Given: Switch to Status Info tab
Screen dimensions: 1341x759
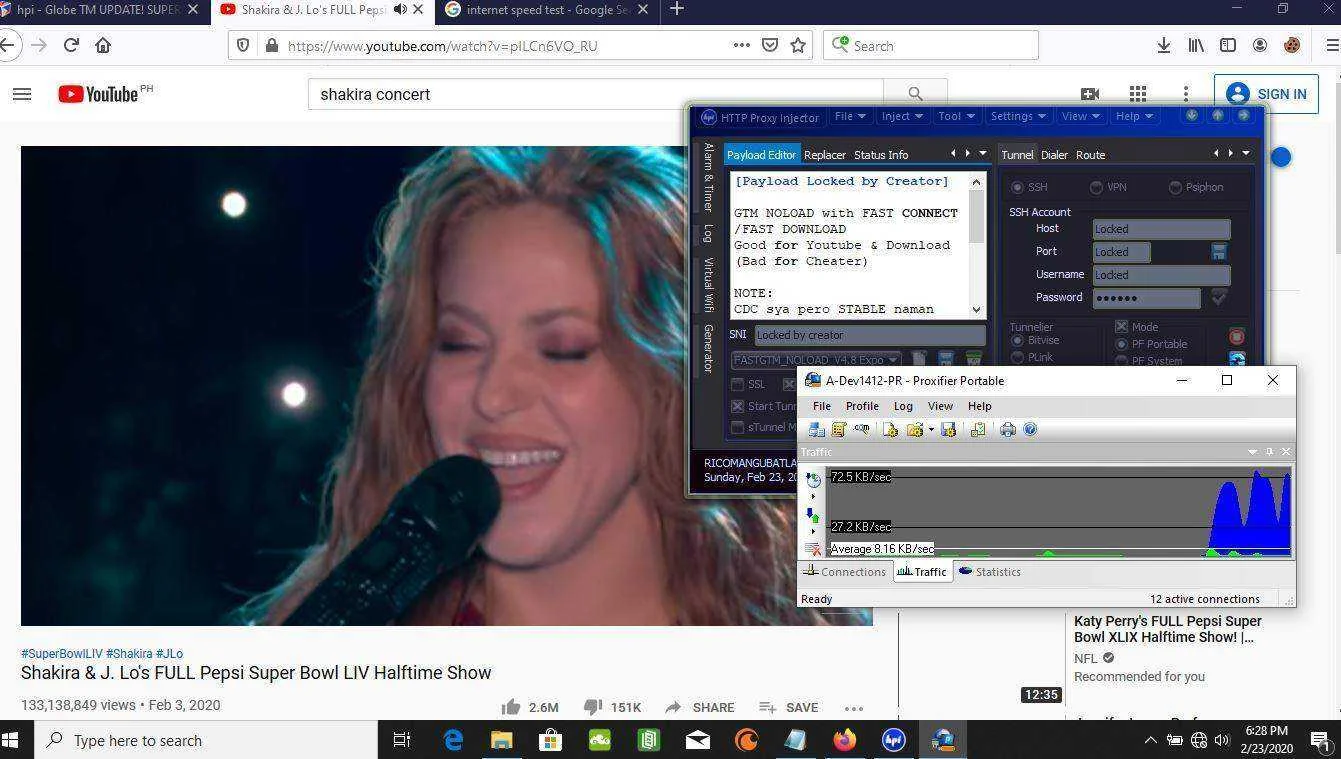Looking at the screenshot, I should click(x=881, y=155).
